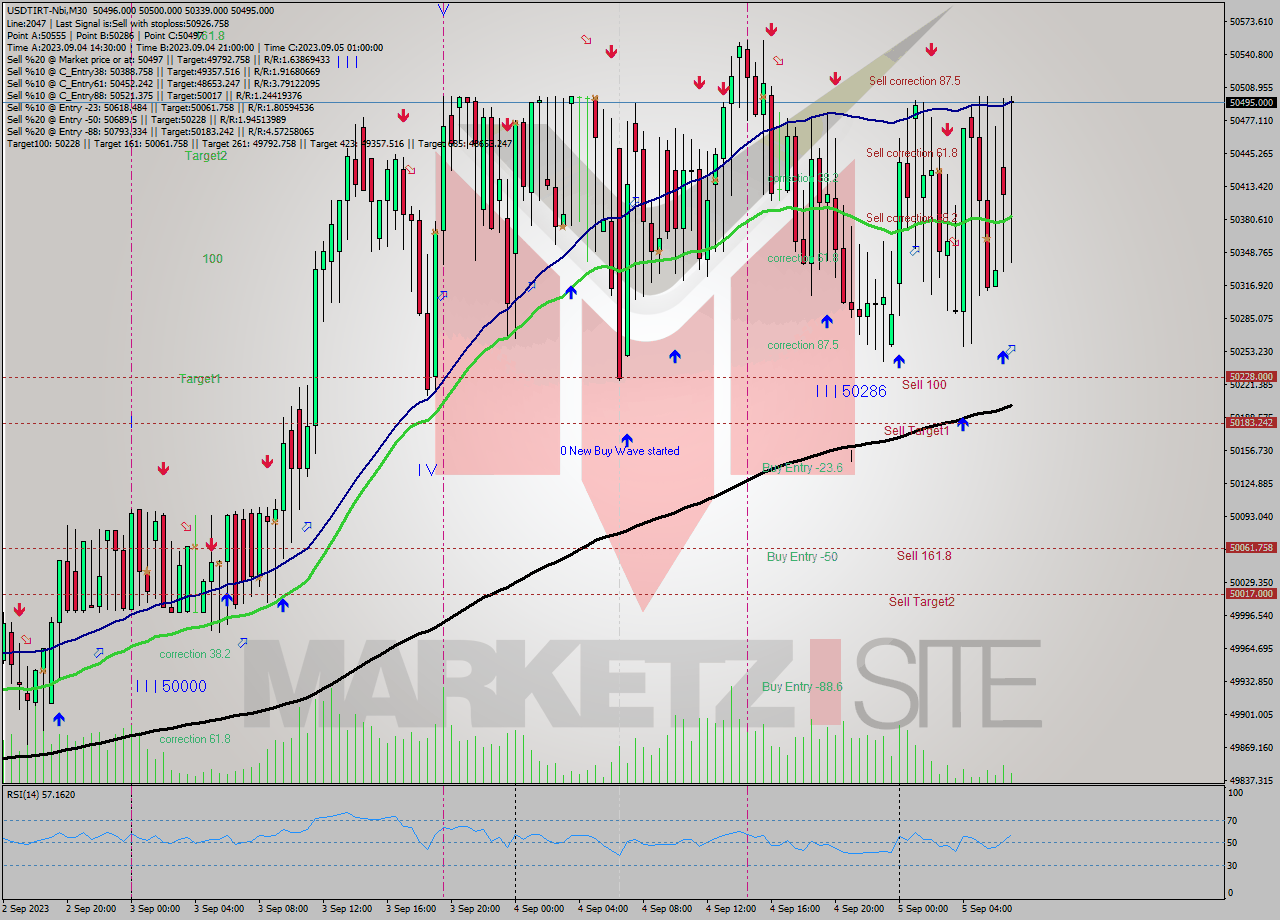Screen dimensions: 1280x920
Task: Select the 'Sell %10 @ Entry -23' line
Action: tap(160, 108)
